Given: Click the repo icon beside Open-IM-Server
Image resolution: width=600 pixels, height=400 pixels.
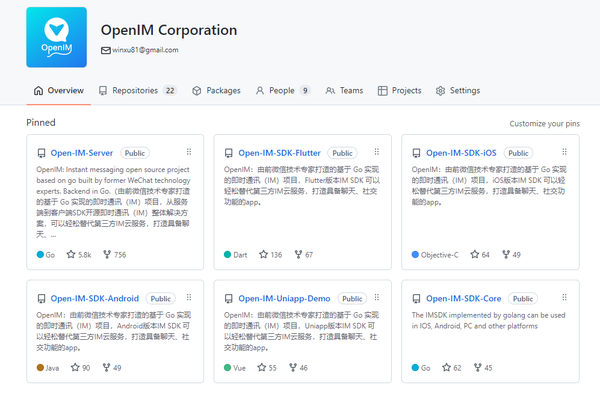Looking at the screenshot, I should coord(41,153).
